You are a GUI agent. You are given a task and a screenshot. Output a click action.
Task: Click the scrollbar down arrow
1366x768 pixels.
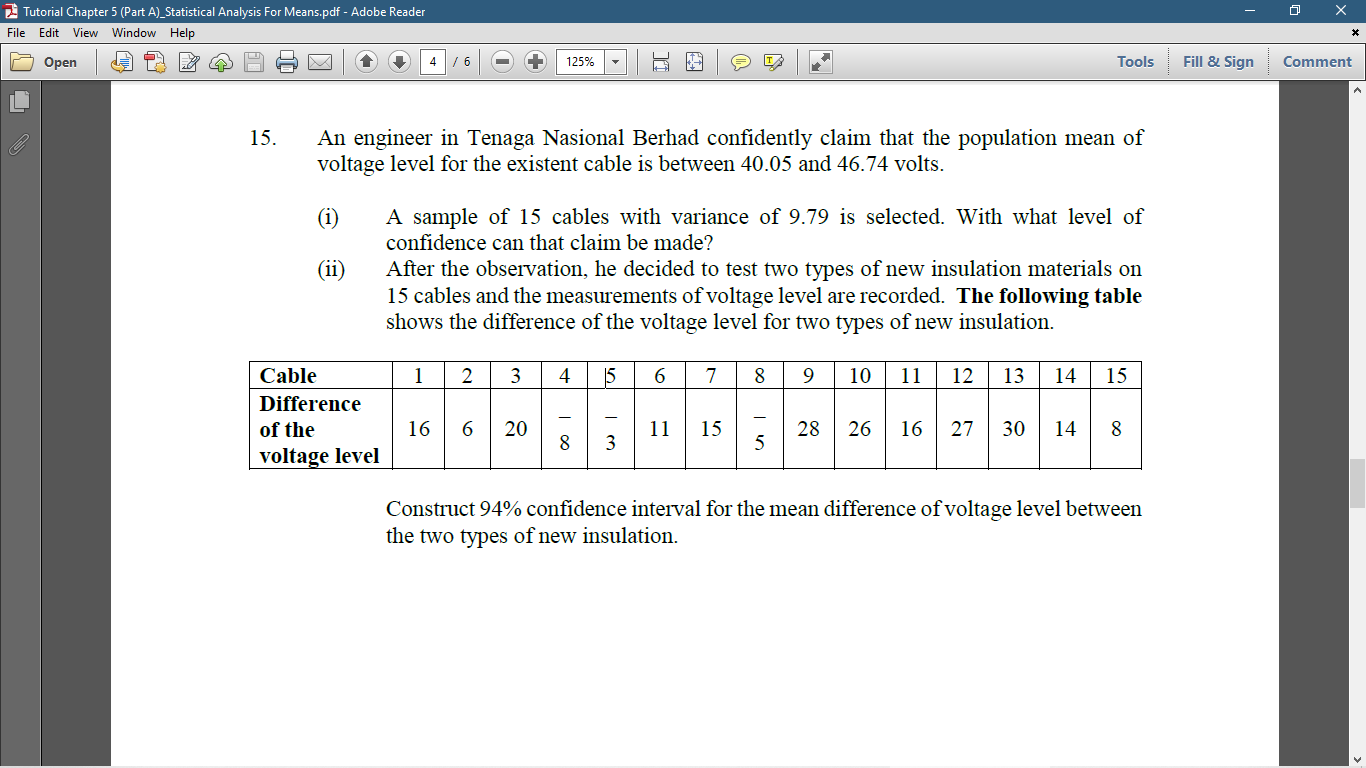[x=1357, y=759]
